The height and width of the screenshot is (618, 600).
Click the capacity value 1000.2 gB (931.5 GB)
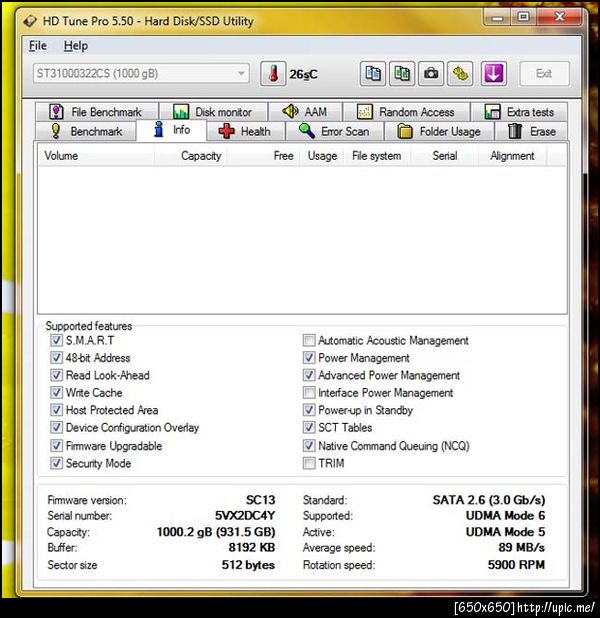click(216, 532)
